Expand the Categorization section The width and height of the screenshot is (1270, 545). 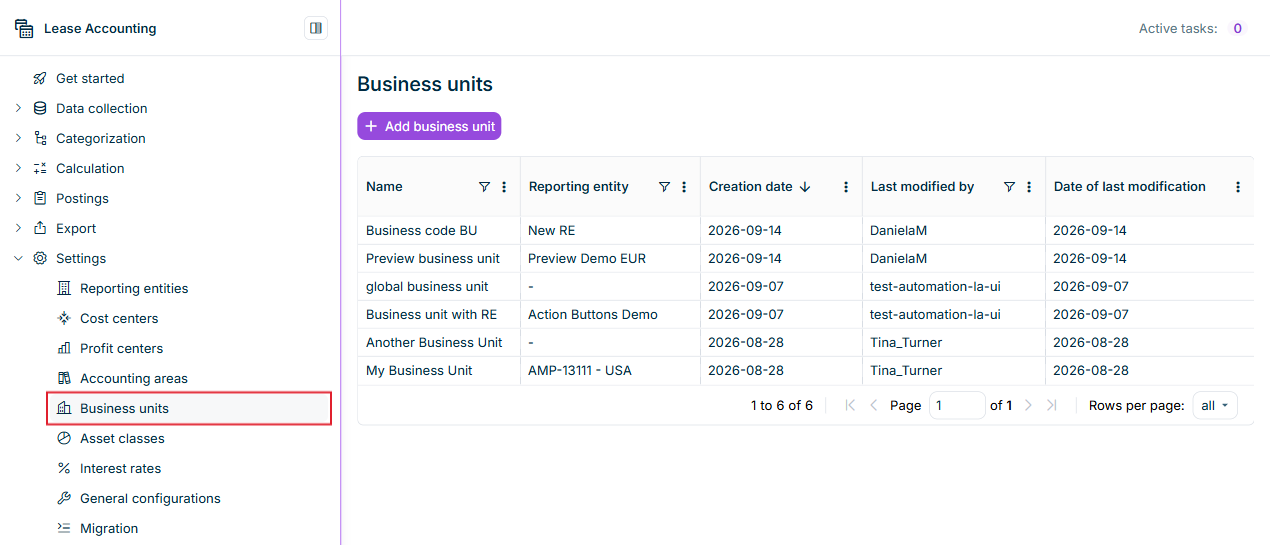[x=18, y=138]
